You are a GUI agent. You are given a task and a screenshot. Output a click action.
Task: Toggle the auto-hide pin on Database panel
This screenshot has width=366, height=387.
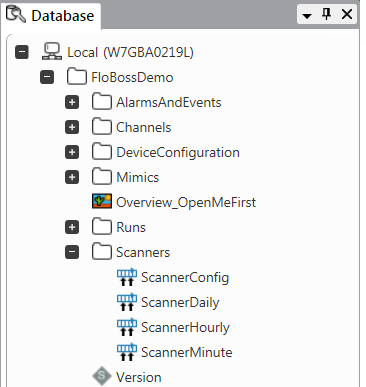click(x=326, y=14)
